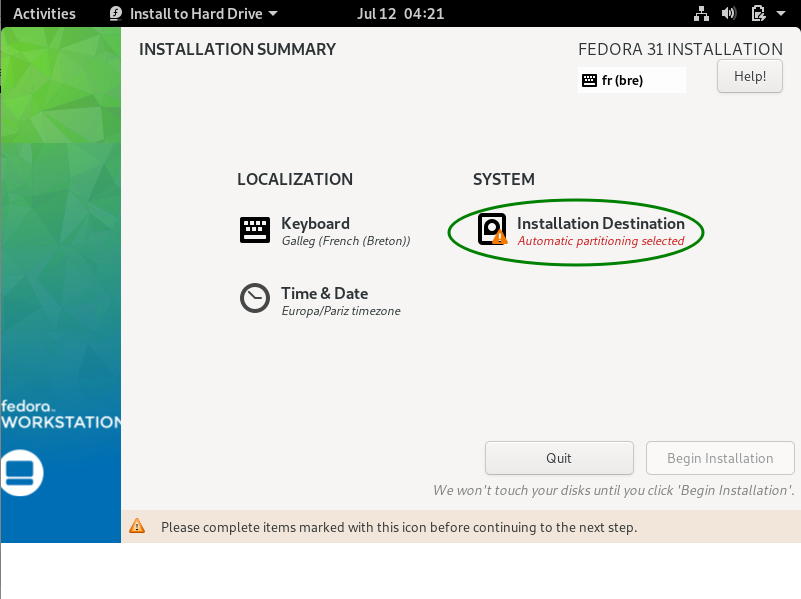Expand the Install to Hard Drive app menu arrow
The width and height of the screenshot is (801, 599).
[273, 13]
